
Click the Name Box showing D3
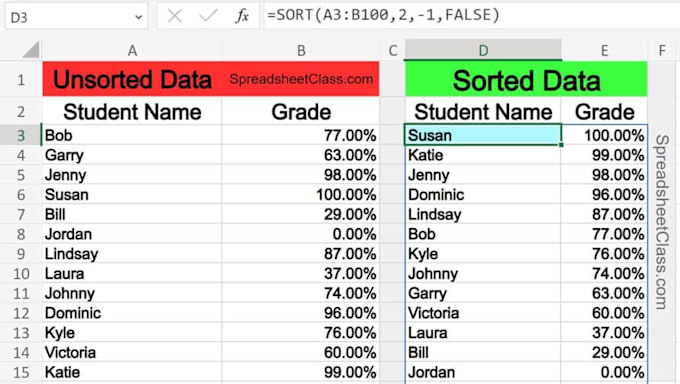tap(76, 17)
